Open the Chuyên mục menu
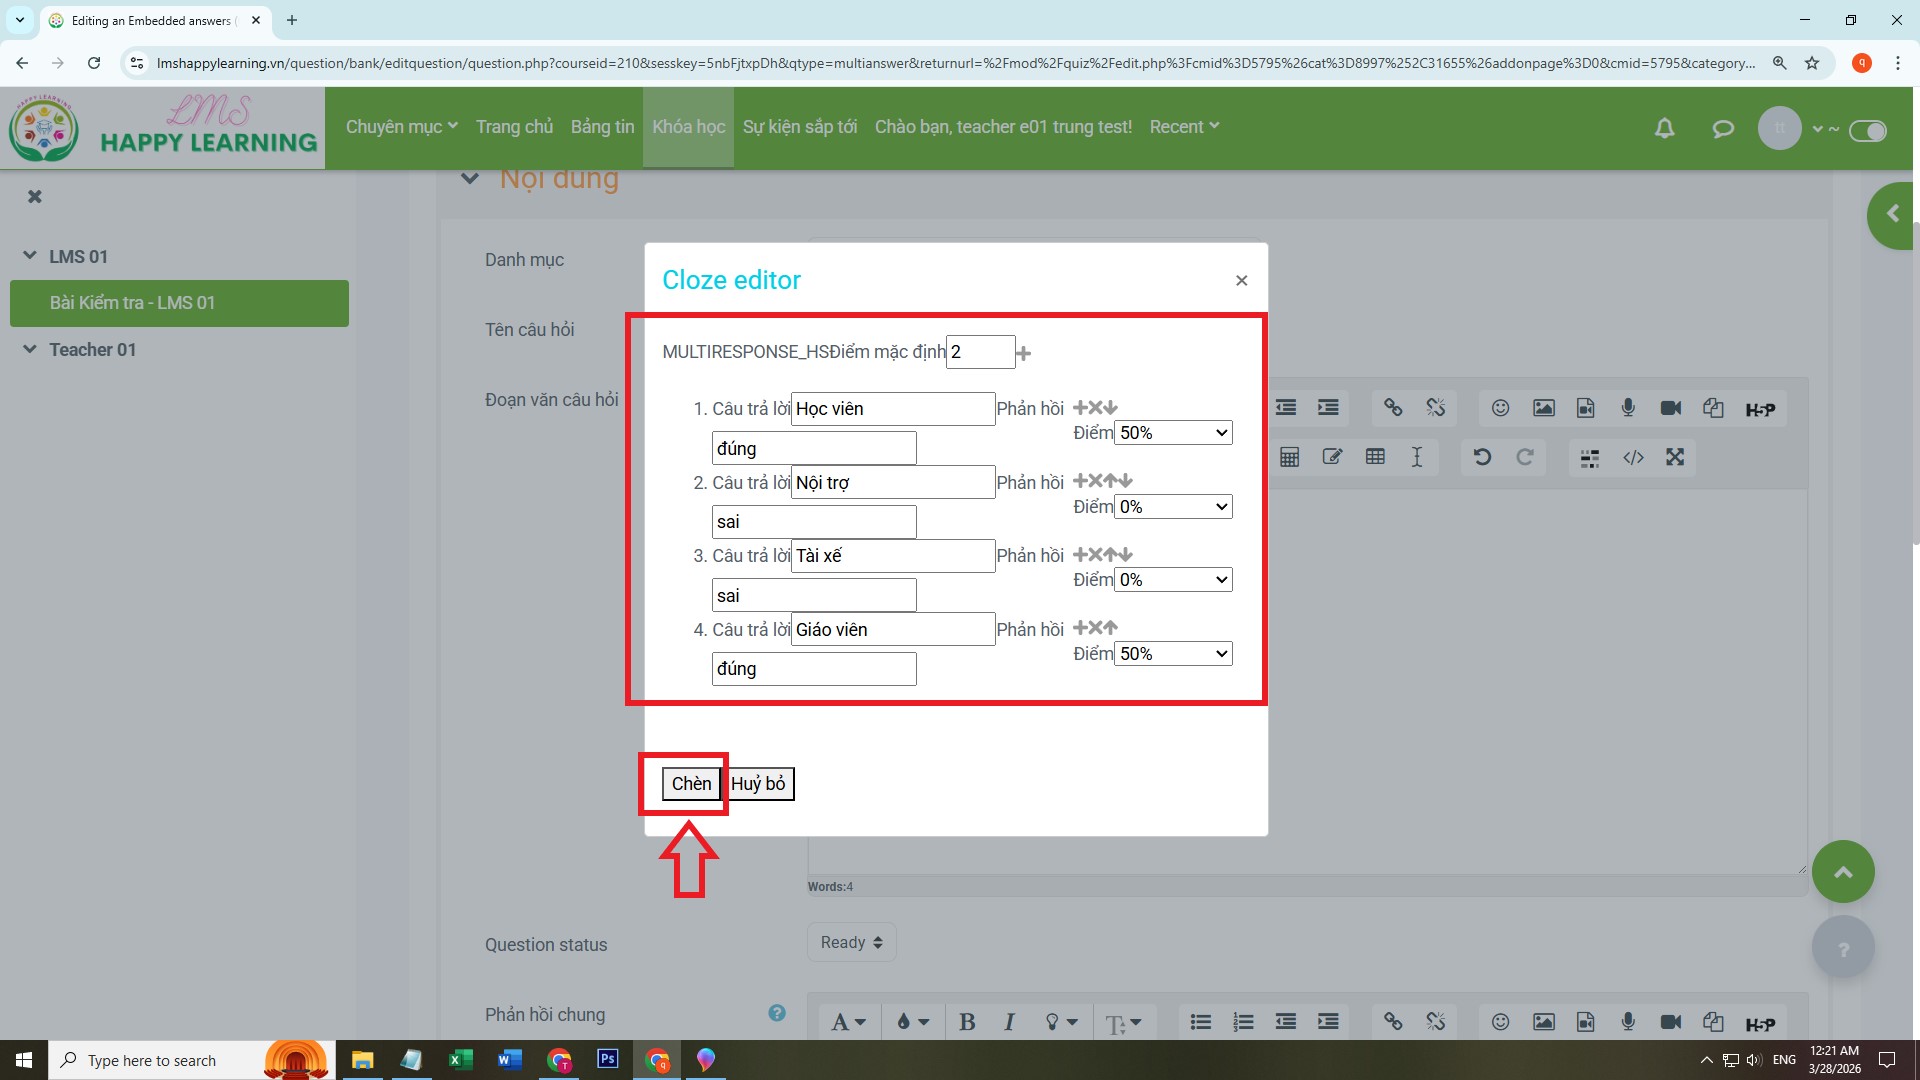Image resolution: width=1920 pixels, height=1080 pixels. click(x=401, y=127)
